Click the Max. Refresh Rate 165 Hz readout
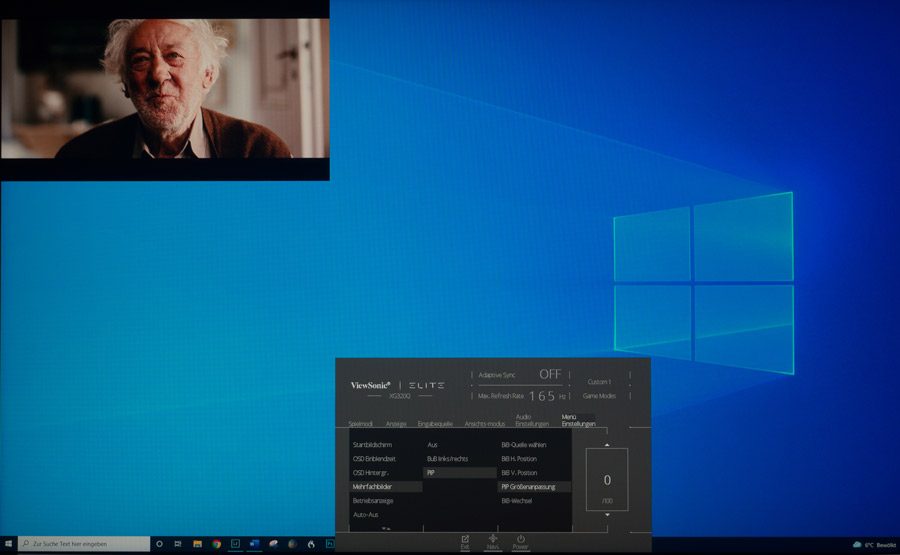 point(522,396)
